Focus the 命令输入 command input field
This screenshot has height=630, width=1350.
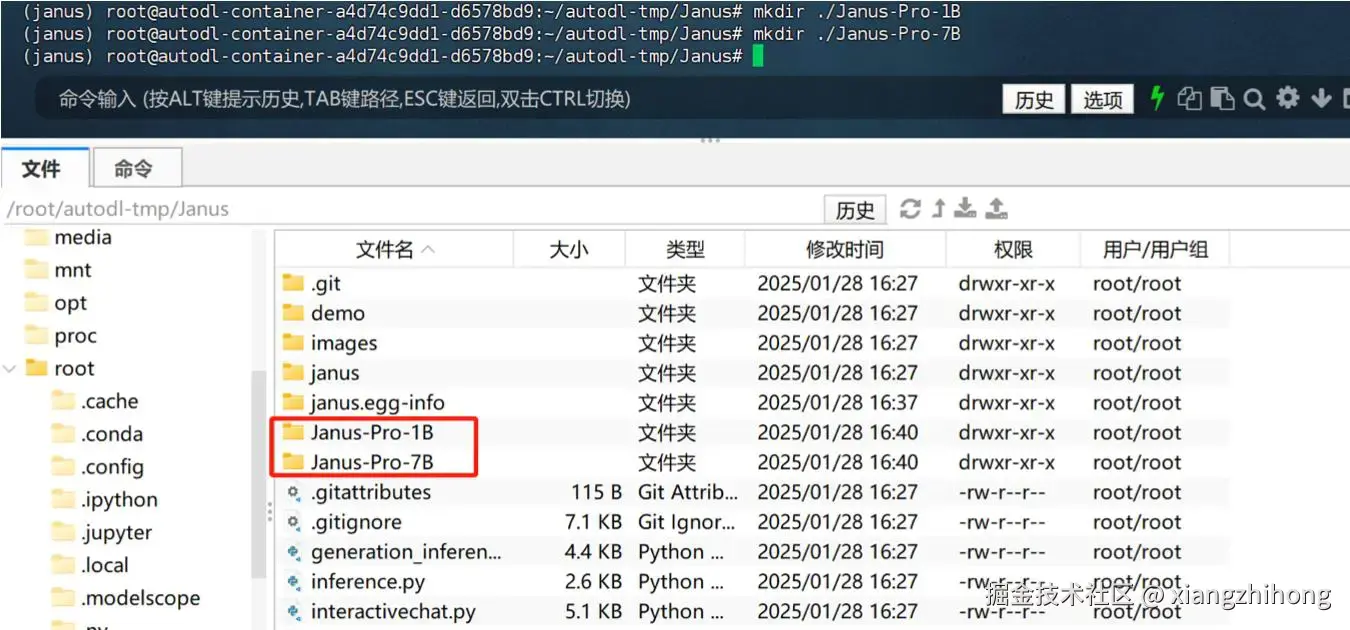pos(515,99)
